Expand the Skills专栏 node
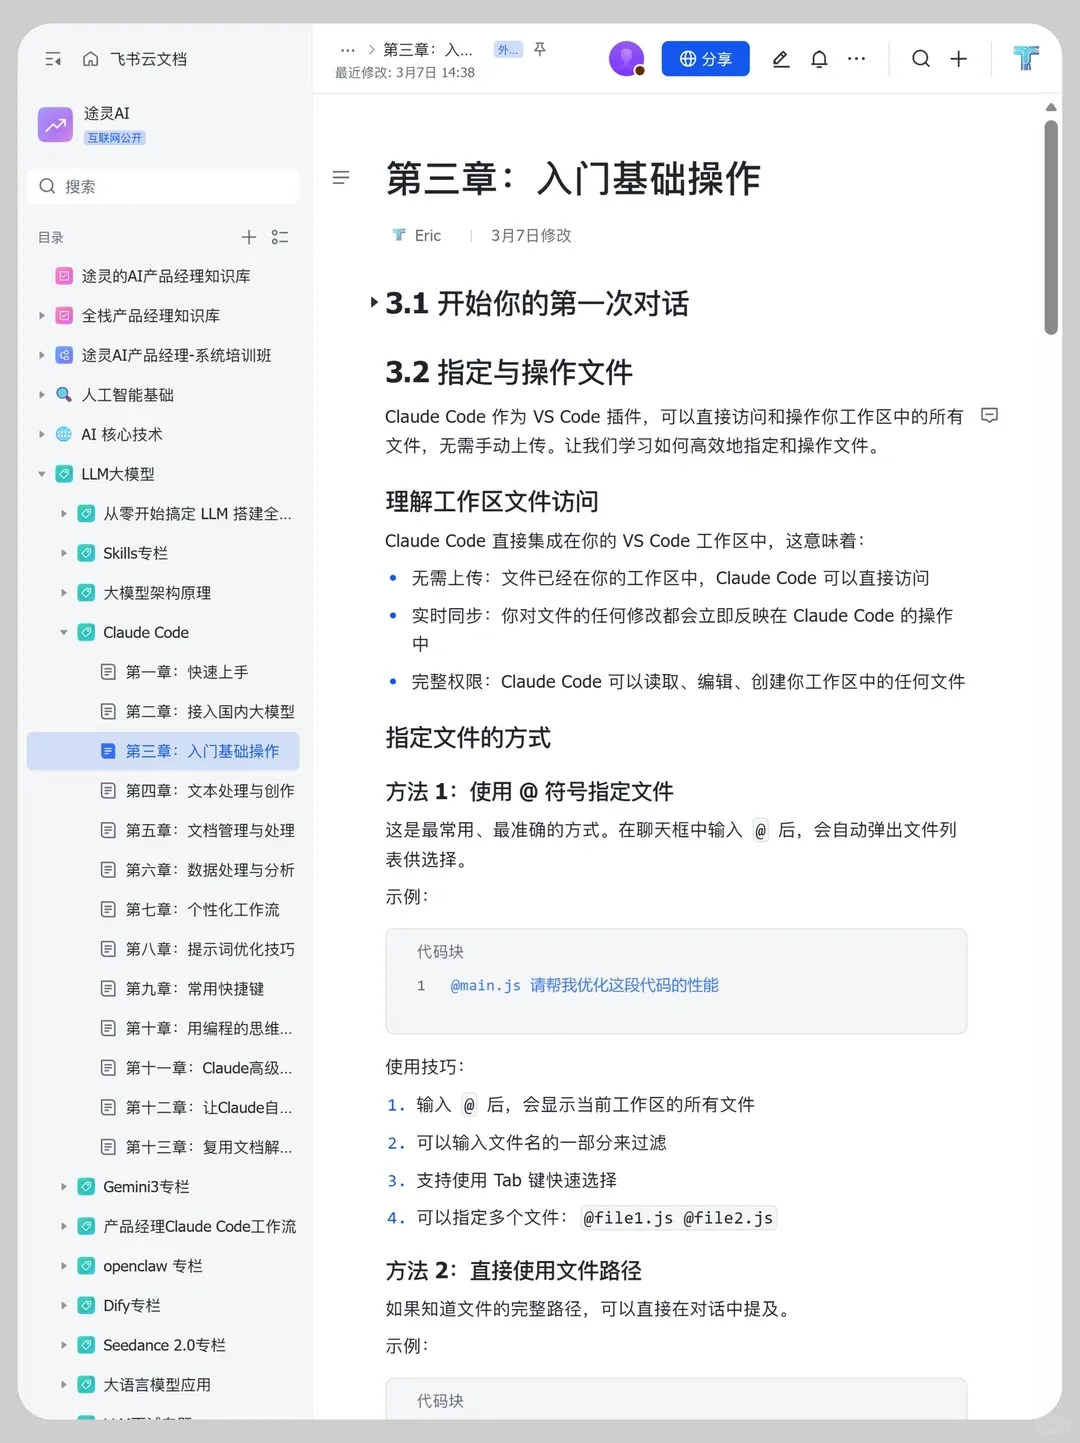This screenshot has width=1080, height=1443. [64, 553]
